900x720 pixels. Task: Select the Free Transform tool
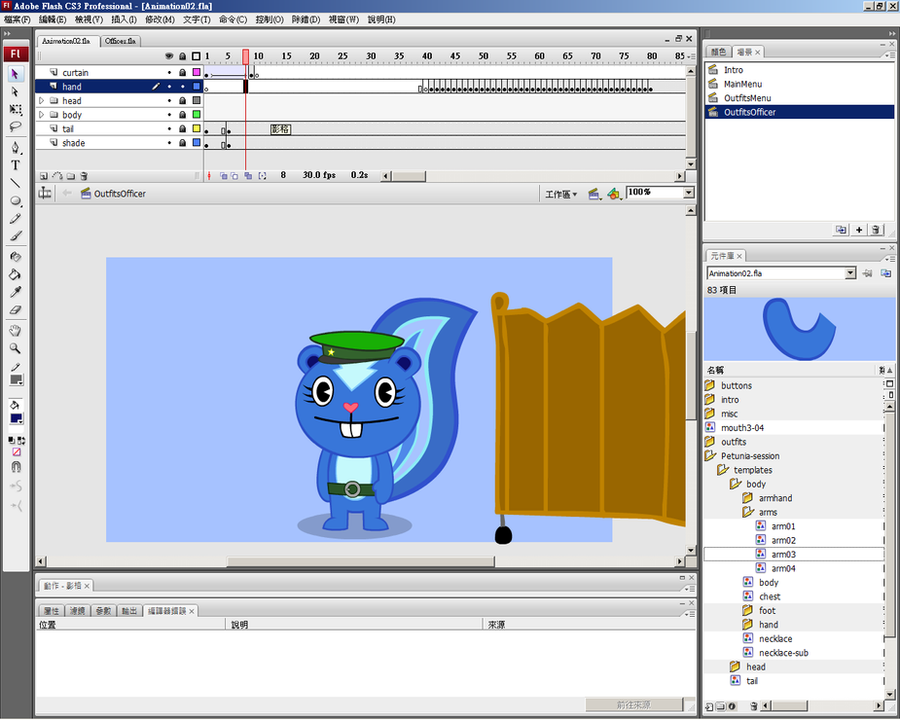pos(15,109)
